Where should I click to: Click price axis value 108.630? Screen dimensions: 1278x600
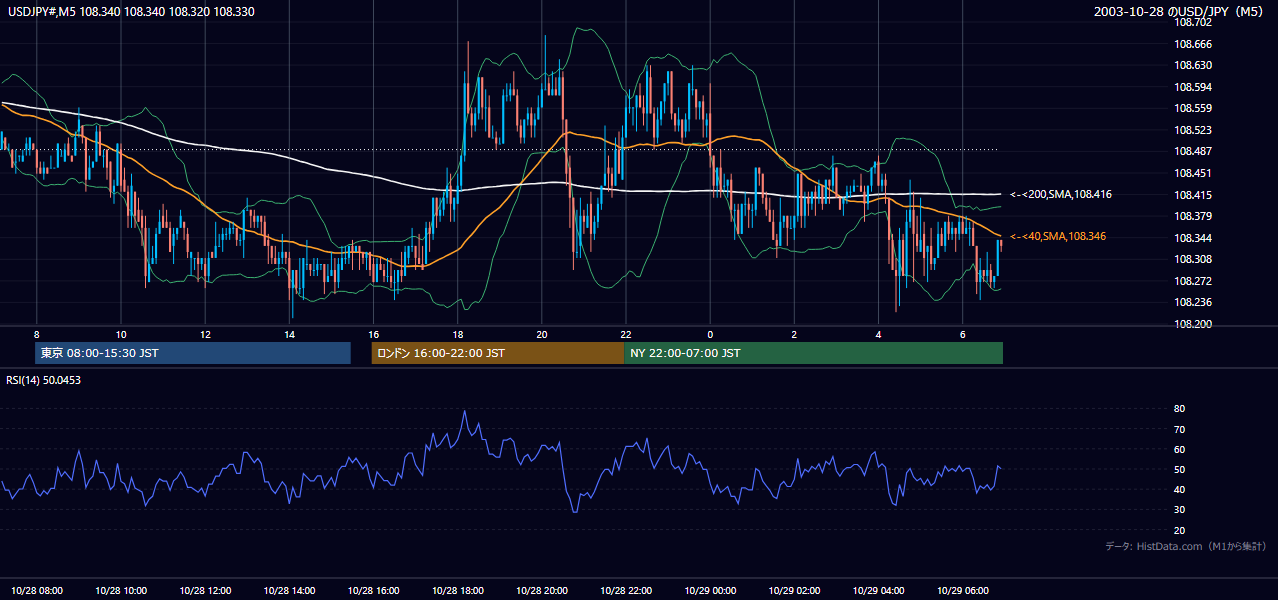(1192, 65)
